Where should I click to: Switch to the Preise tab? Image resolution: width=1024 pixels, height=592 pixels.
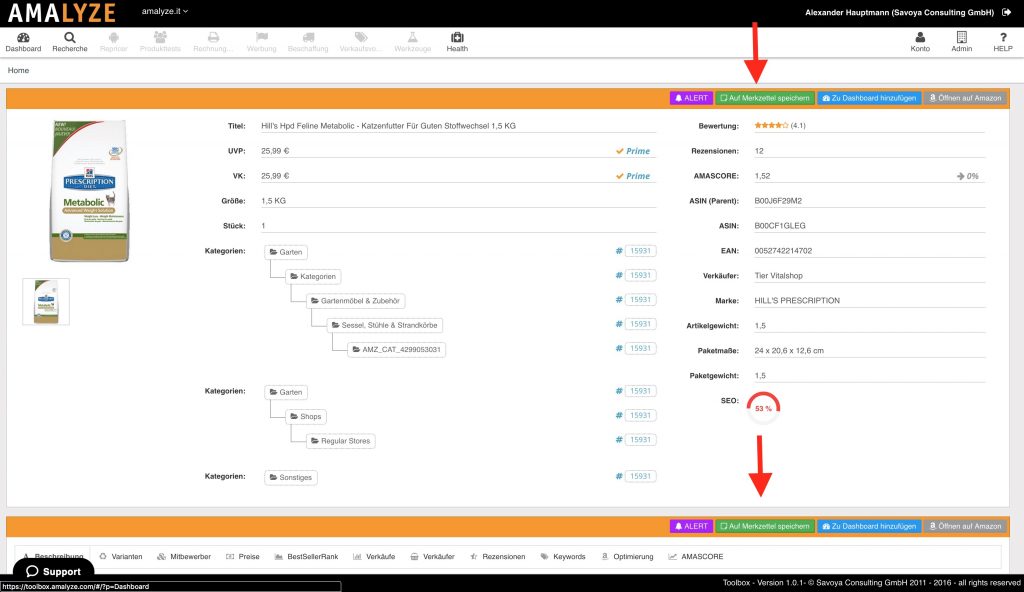tap(243, 557)
